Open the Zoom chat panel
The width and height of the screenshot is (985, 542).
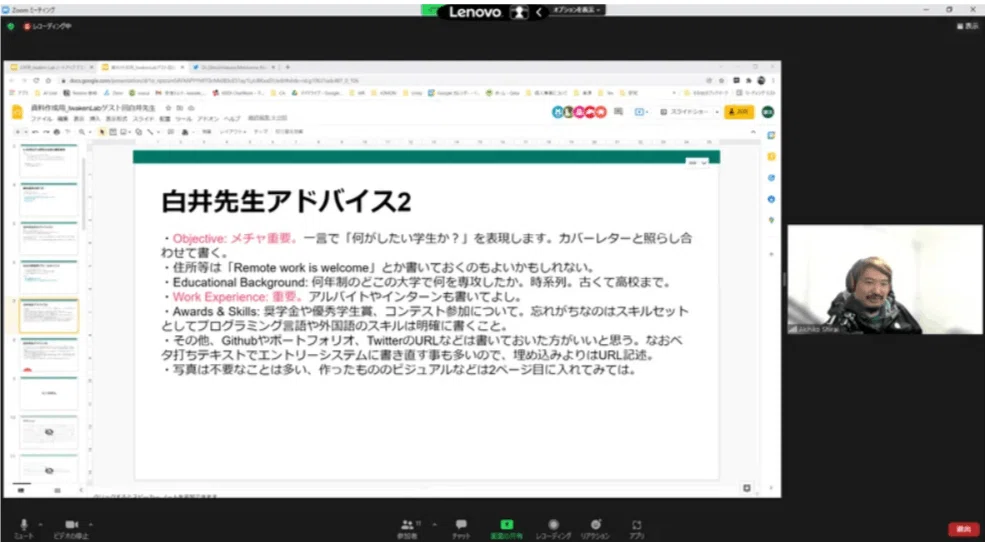point(461,529)
